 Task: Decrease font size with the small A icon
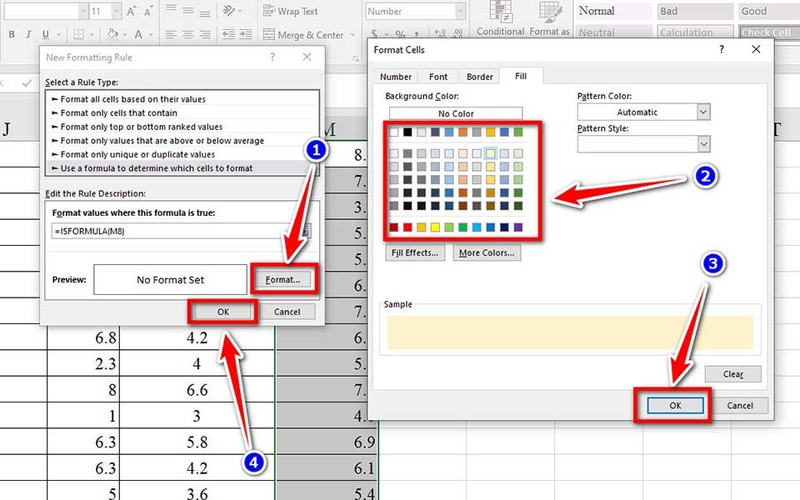click(148, 11)
